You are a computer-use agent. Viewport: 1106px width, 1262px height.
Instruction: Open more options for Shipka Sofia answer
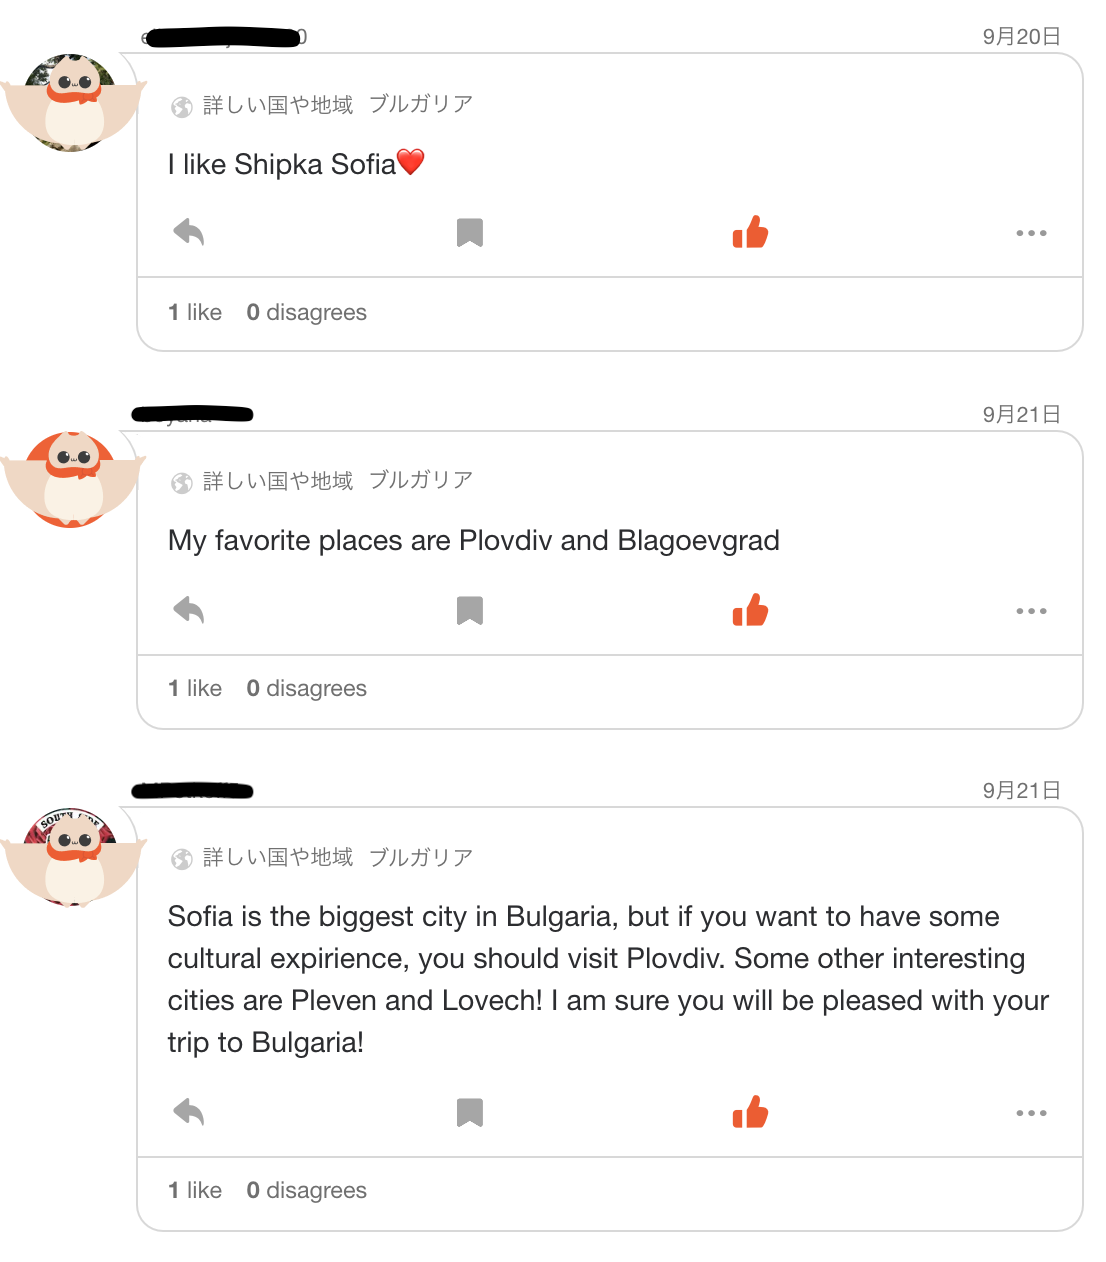(x=1031, y=233)
